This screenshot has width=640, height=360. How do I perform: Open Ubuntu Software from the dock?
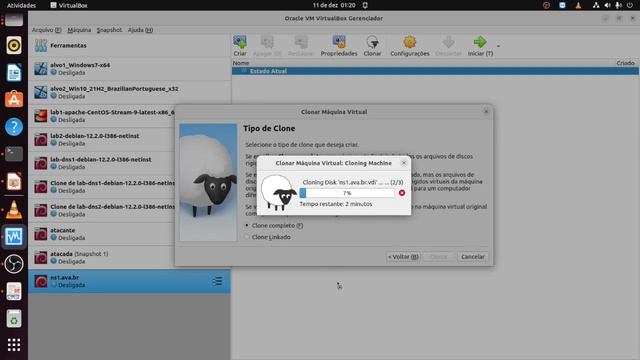point(14,100)
